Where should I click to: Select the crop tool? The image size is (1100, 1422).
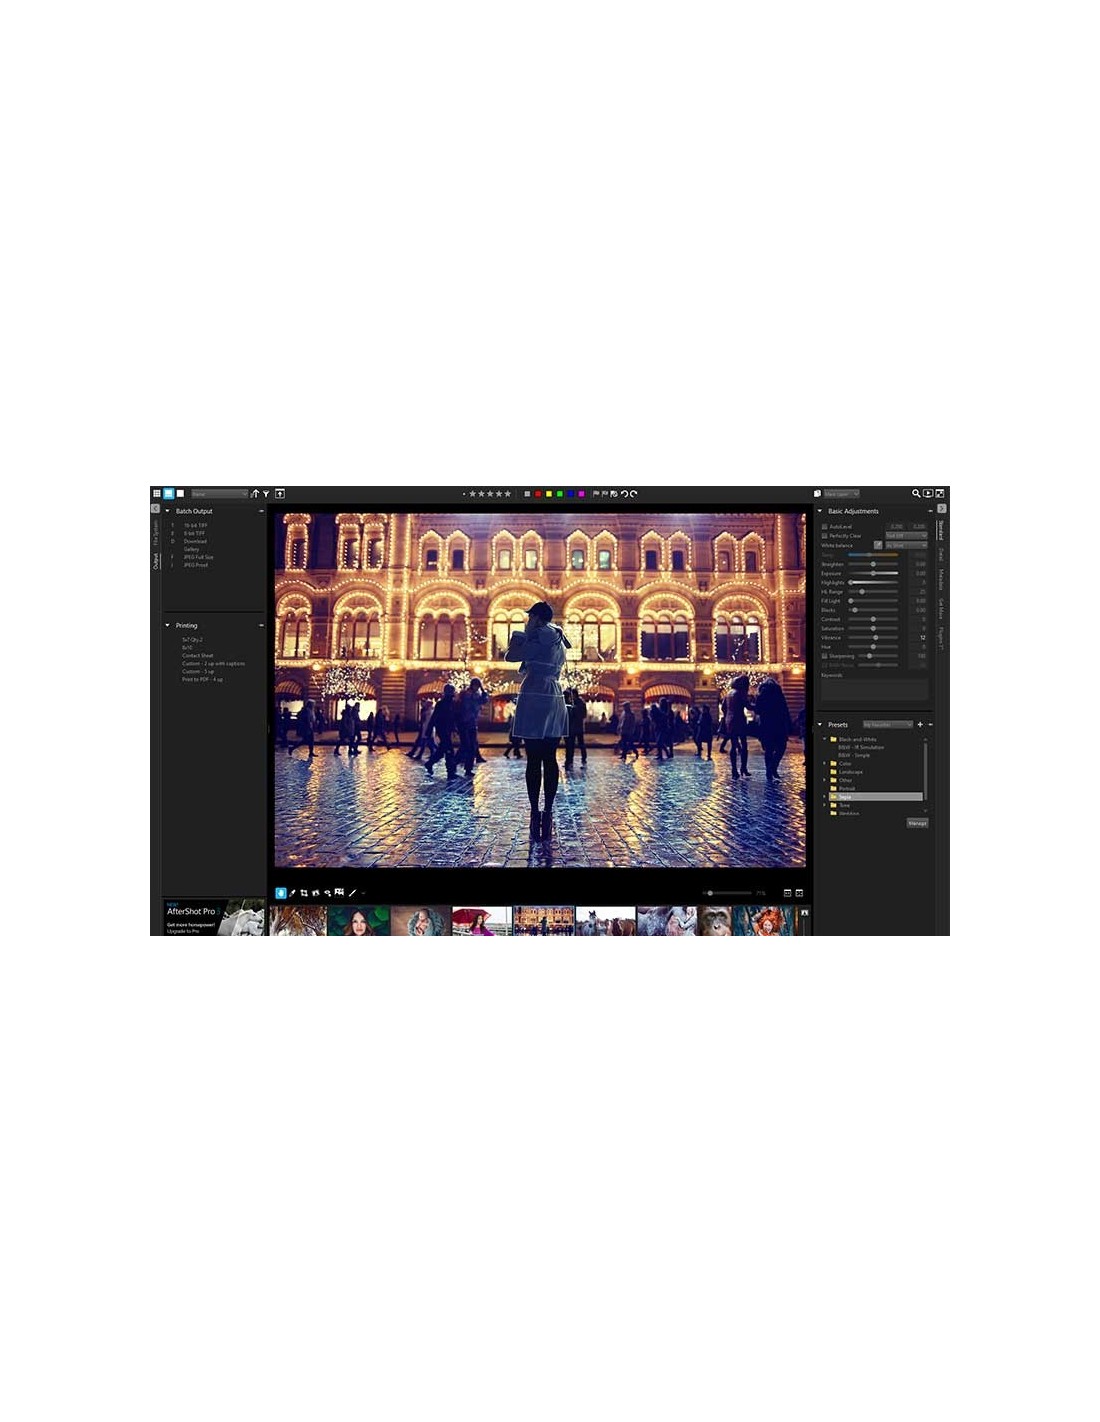pyautogui.click(x=304, y=893)
